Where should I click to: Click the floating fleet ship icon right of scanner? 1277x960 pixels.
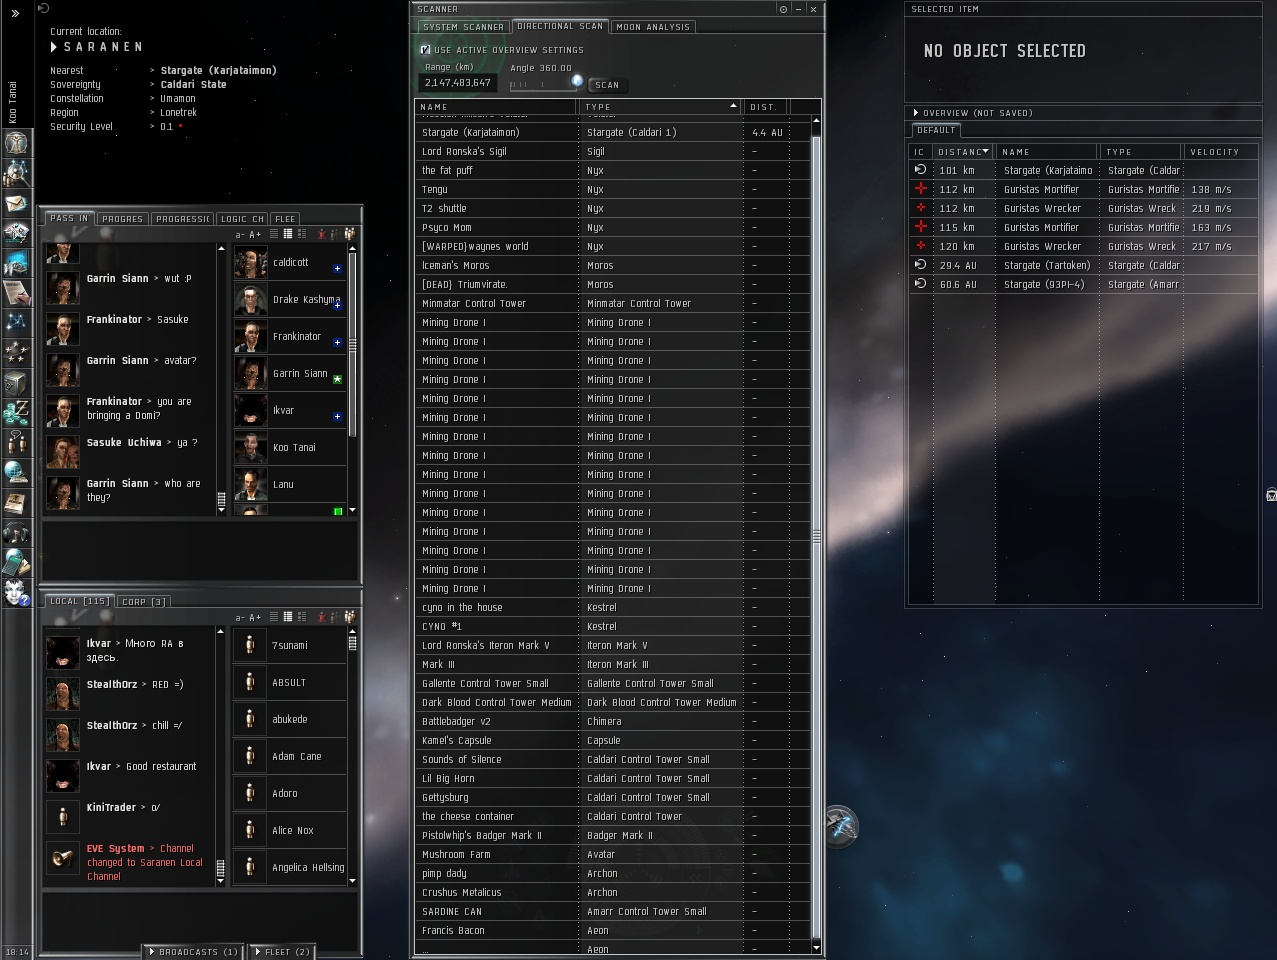tap(841, 825)
